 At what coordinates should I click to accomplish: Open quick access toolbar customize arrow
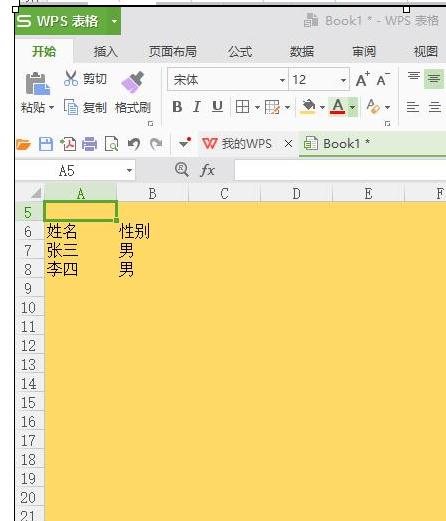(x=184, y=143)
